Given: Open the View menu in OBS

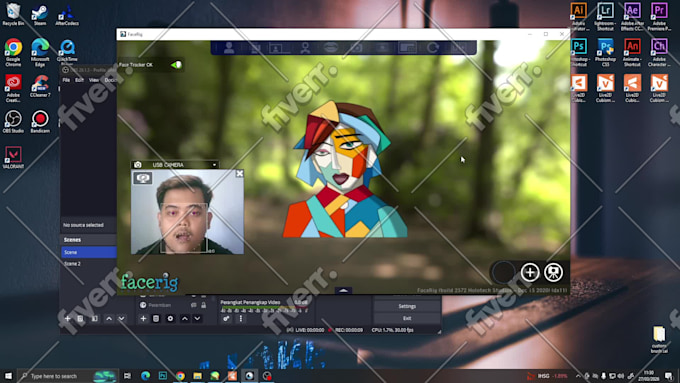Looking at the screenshot, I should tap(94, 80).
